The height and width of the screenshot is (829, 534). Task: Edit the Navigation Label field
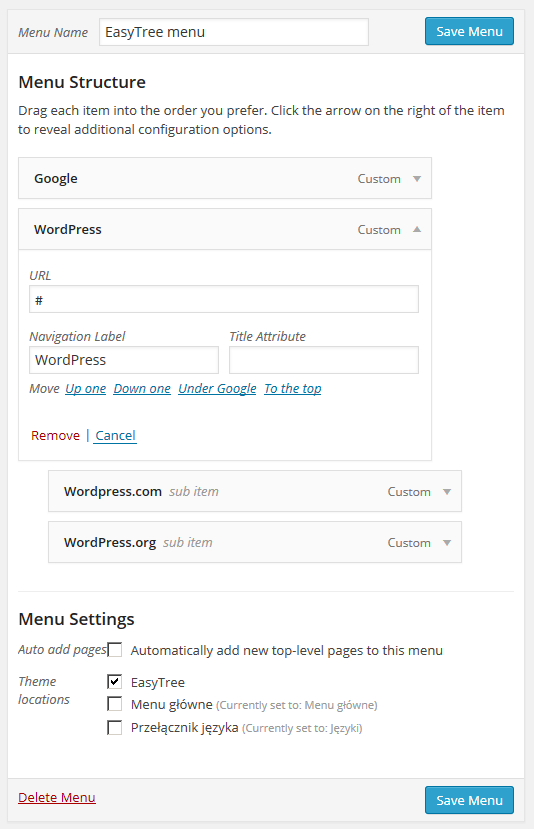tap(124, 360)
